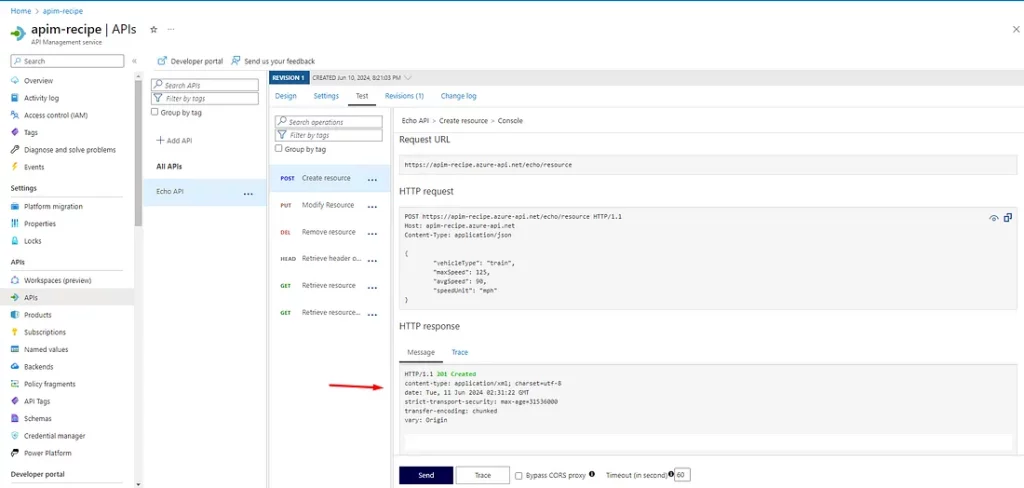The width and height of the screenshot is (1024, 488).
Task: Favorite apim-recipe with the star icon
Action: pyautogui.click(x=153, y=29)
